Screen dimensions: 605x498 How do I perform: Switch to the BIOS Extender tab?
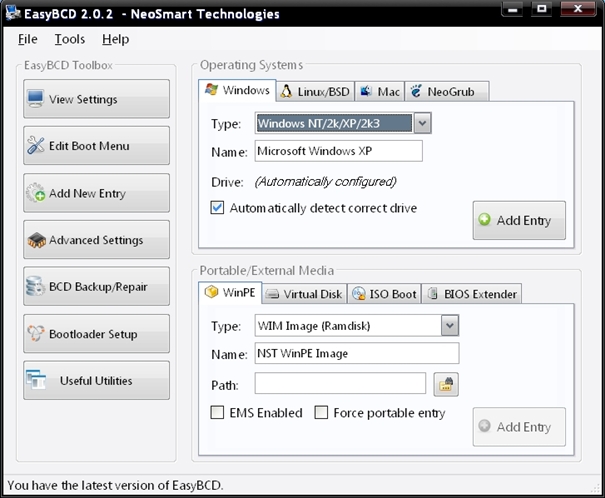(x=472, y=294)
